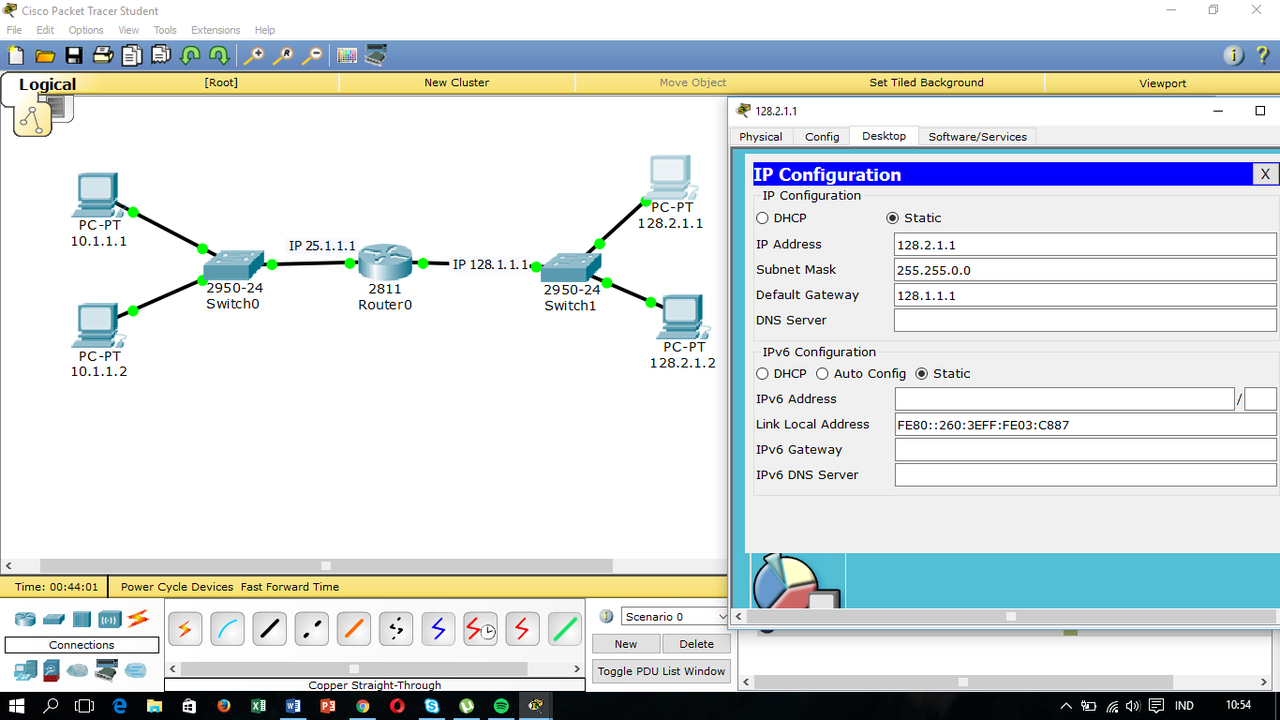Click the New scenario button
1280x720 pixels.
[x=626, y=644]
